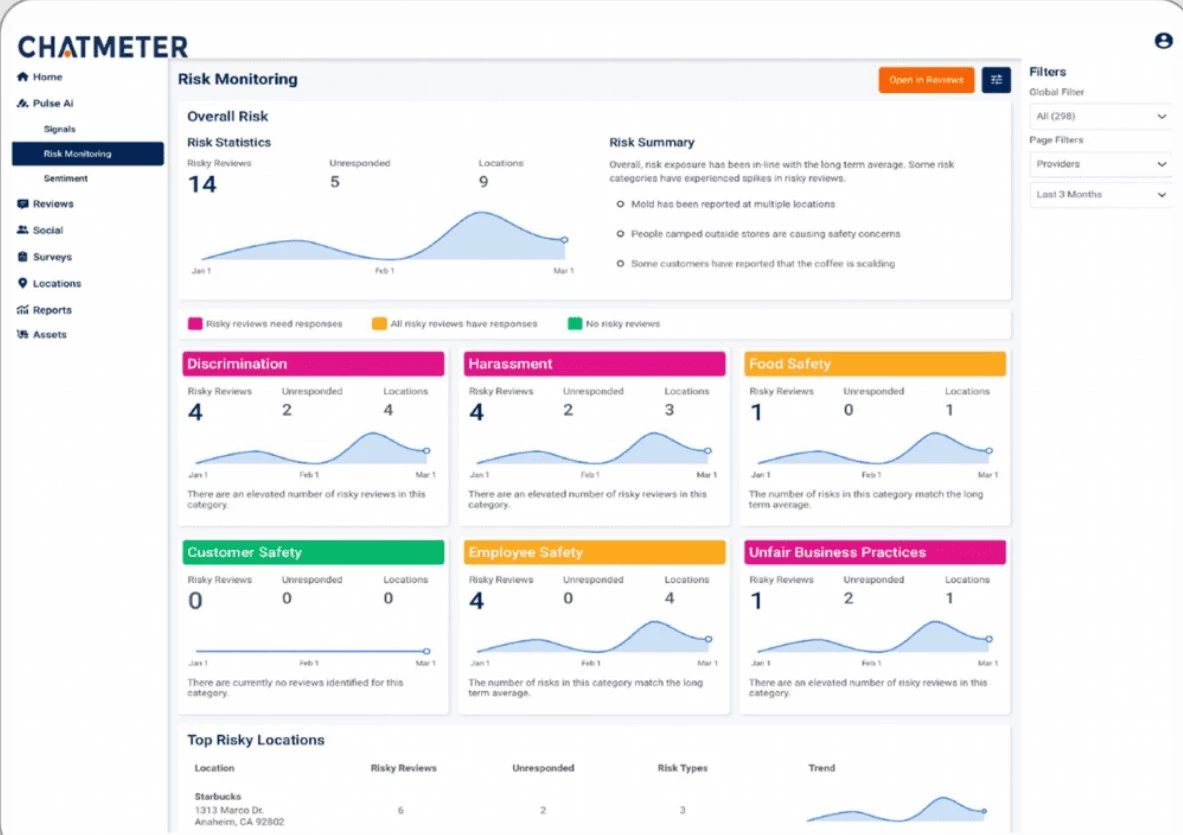Click the Locations pin icon
1183x835 pixels.
(23, 283)
